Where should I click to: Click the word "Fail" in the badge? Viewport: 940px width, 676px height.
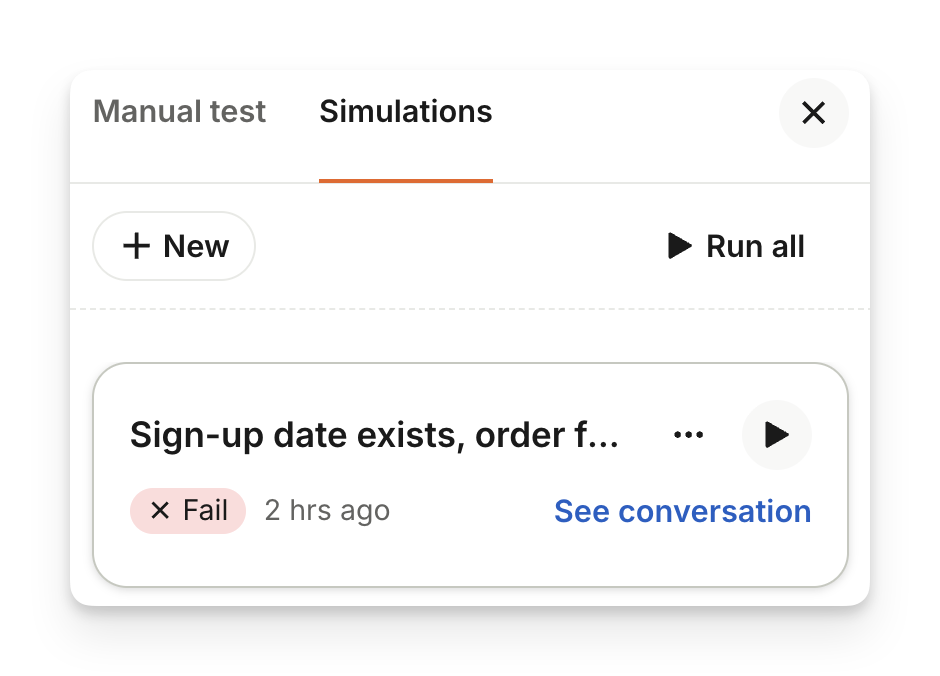[206, 511]
